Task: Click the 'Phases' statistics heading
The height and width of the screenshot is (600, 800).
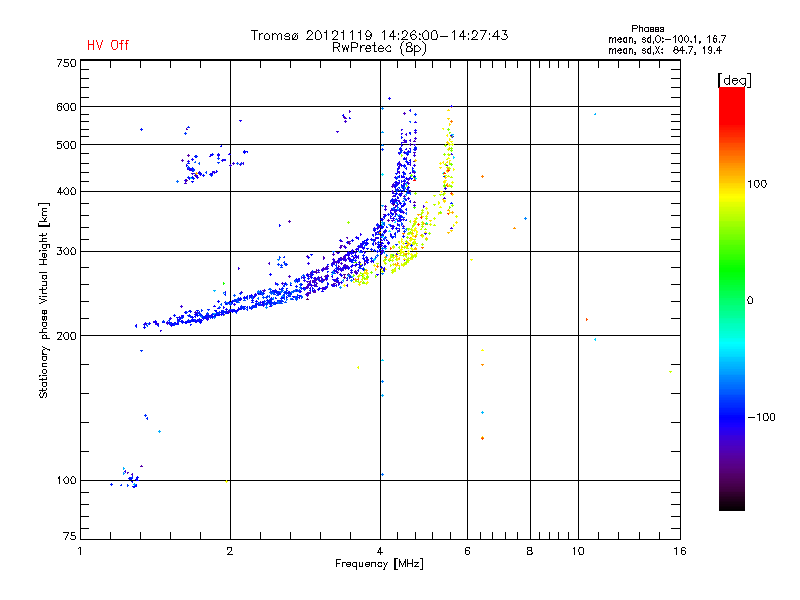Action: click(647, 29)
